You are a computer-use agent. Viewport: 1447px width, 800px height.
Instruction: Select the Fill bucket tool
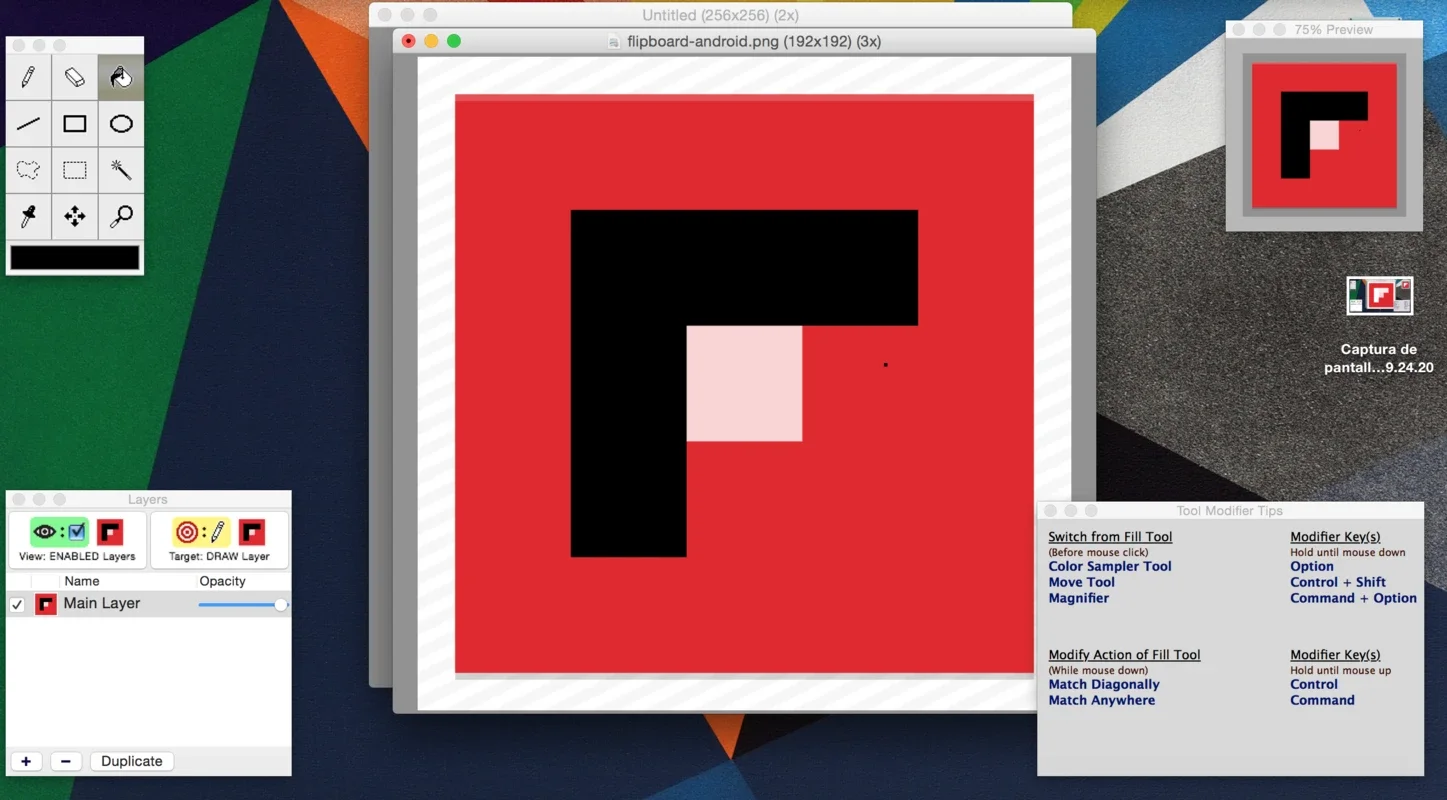point(121,77)
